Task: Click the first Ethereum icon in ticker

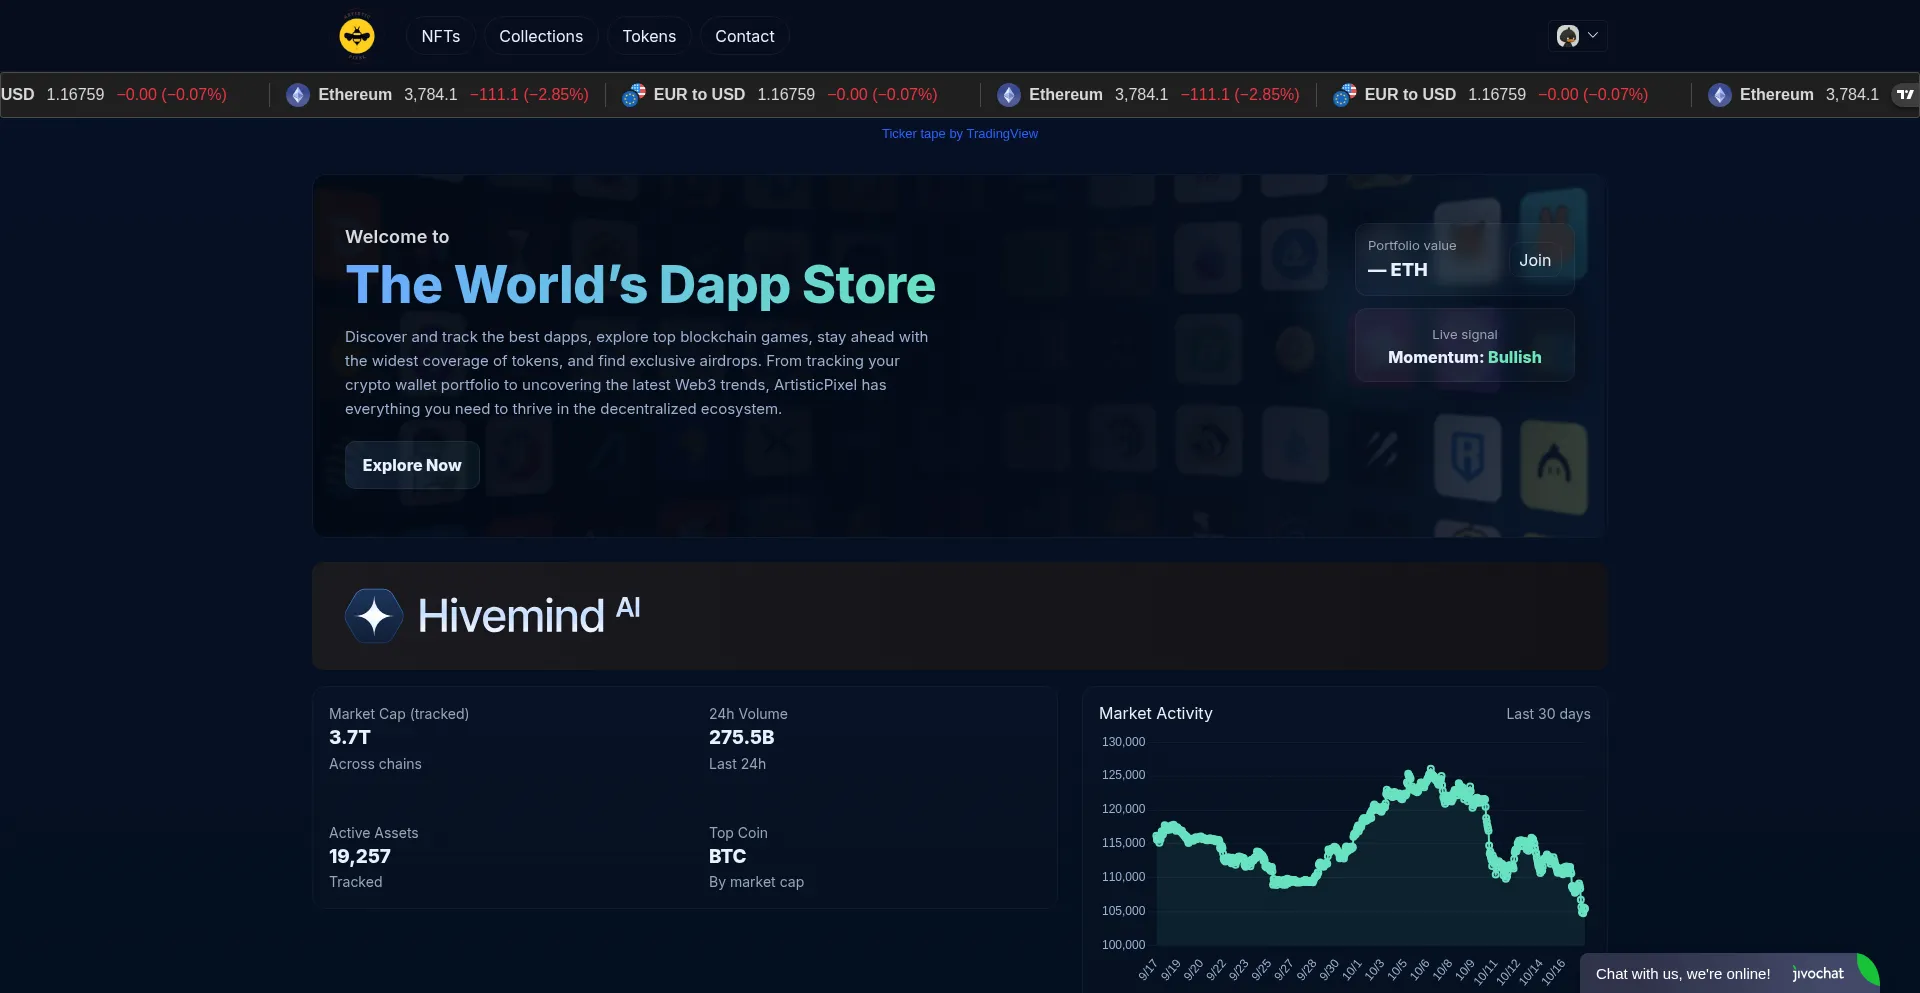Action: pos(298,95)
